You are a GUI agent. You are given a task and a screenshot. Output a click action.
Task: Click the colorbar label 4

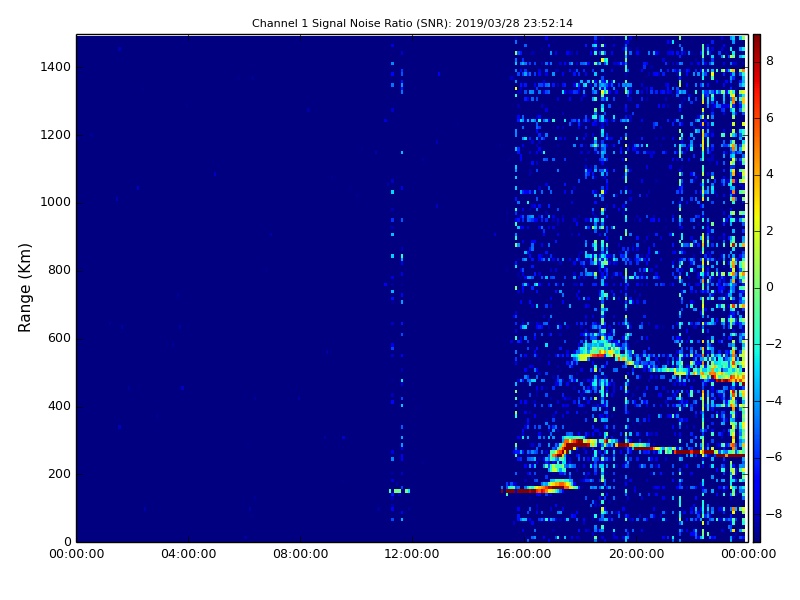pos(770,174)
